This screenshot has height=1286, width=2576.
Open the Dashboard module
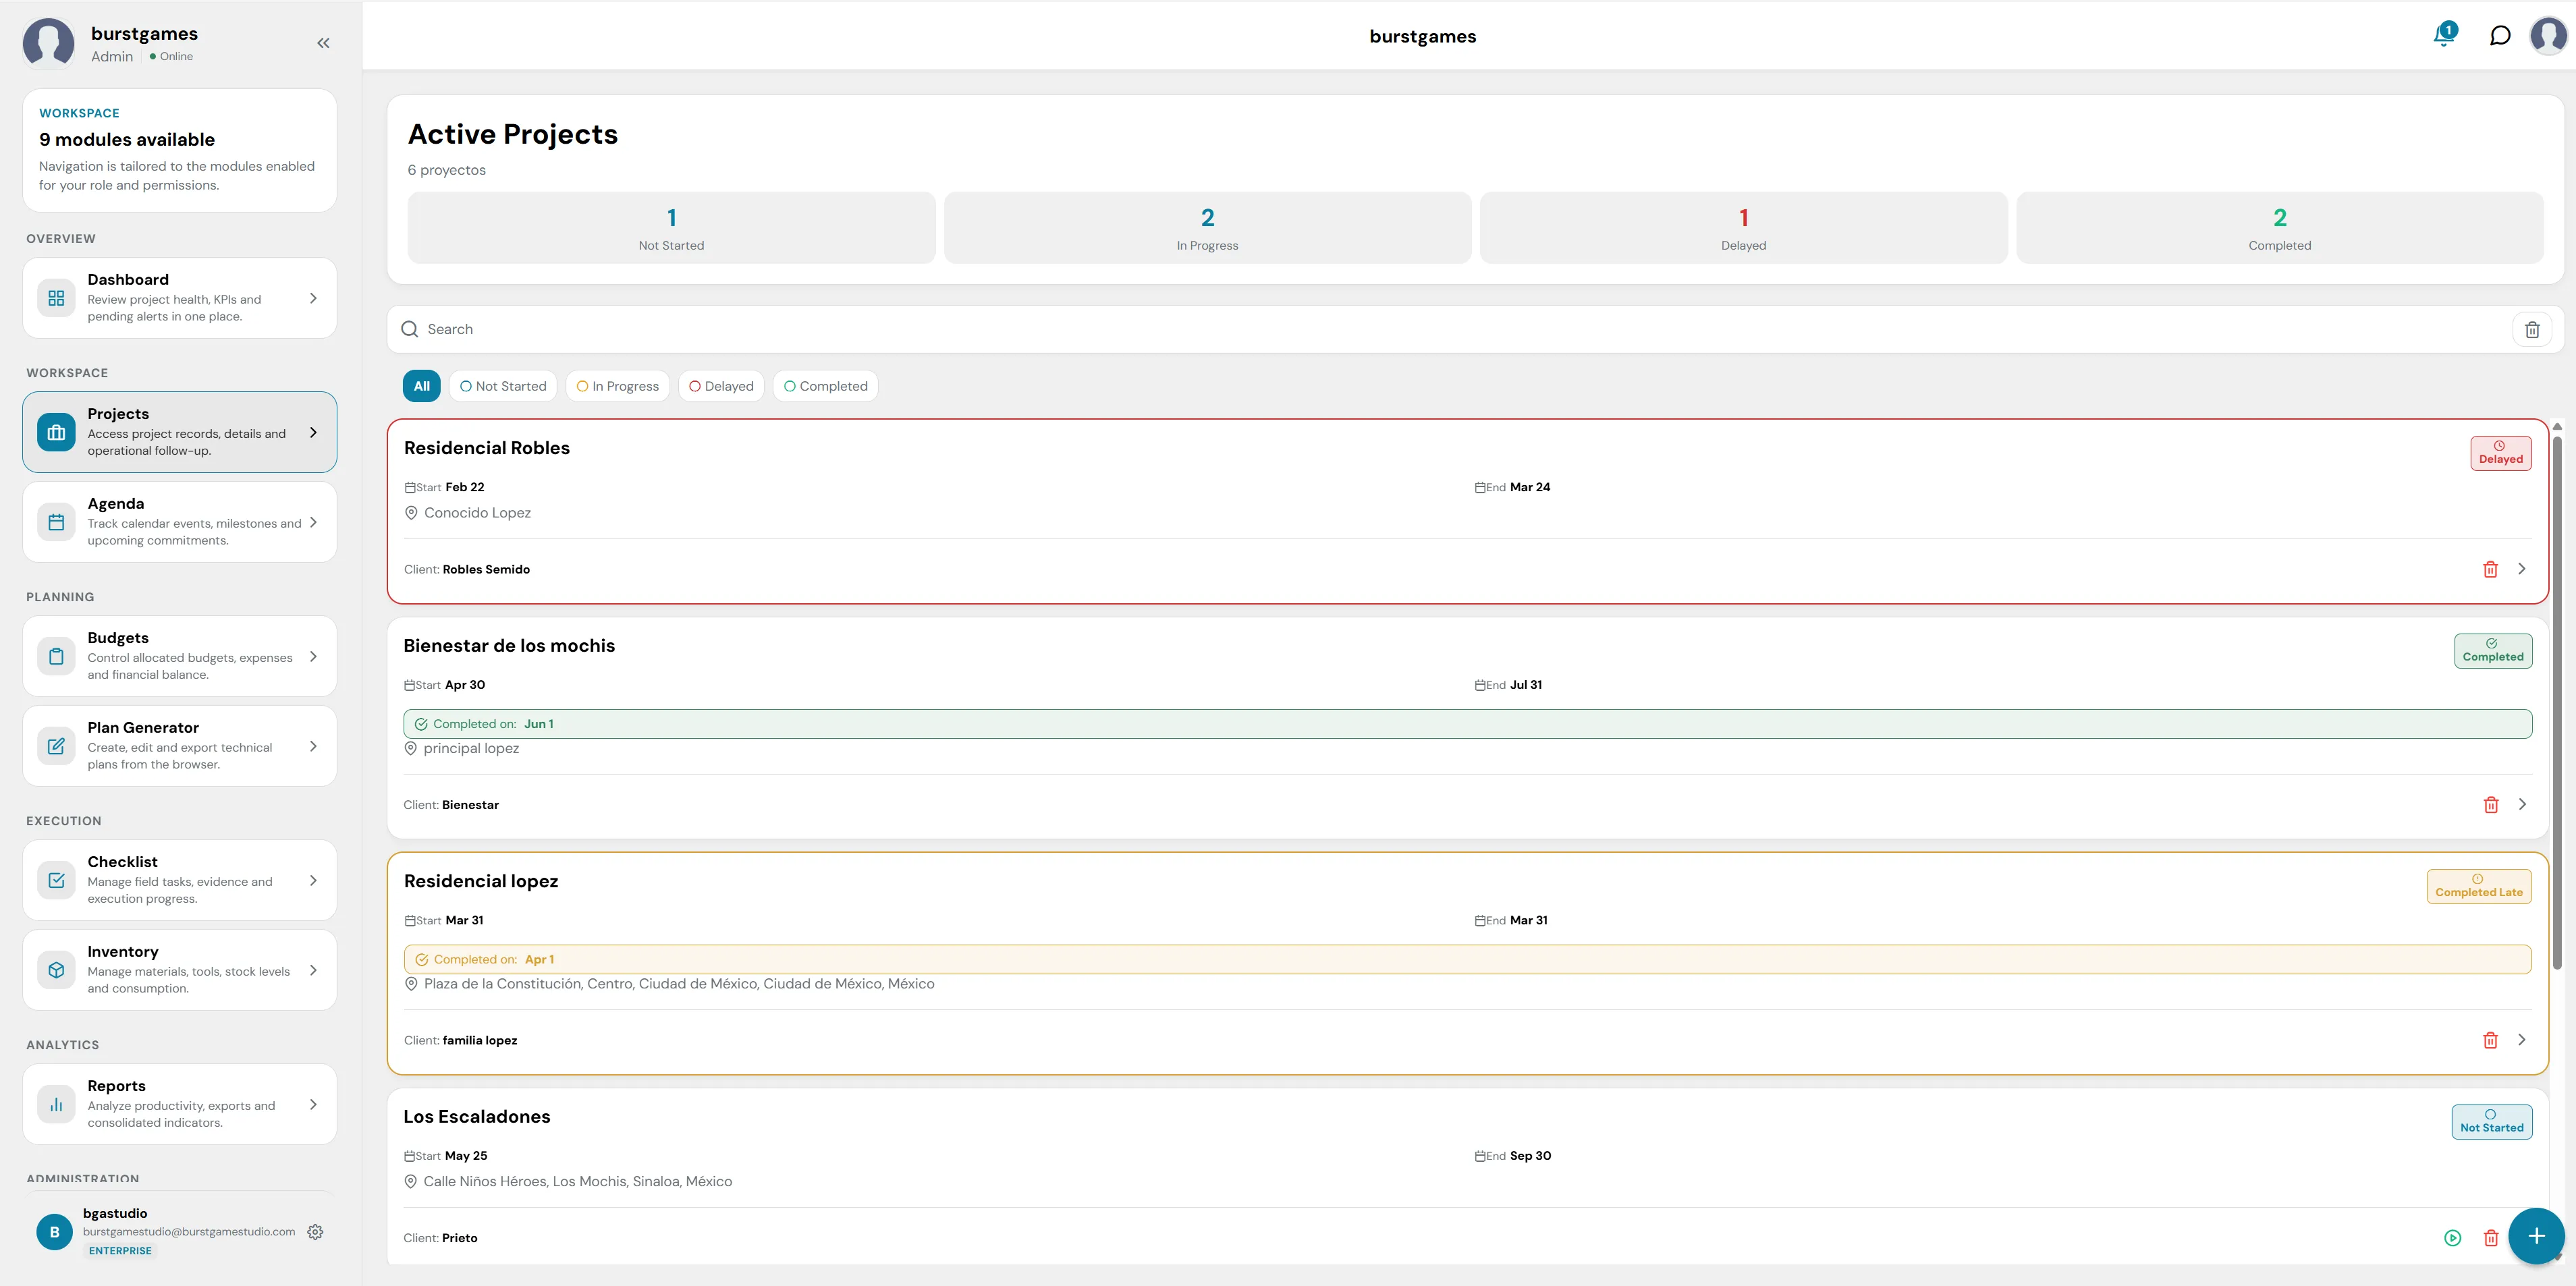click(x=180, y=298)
